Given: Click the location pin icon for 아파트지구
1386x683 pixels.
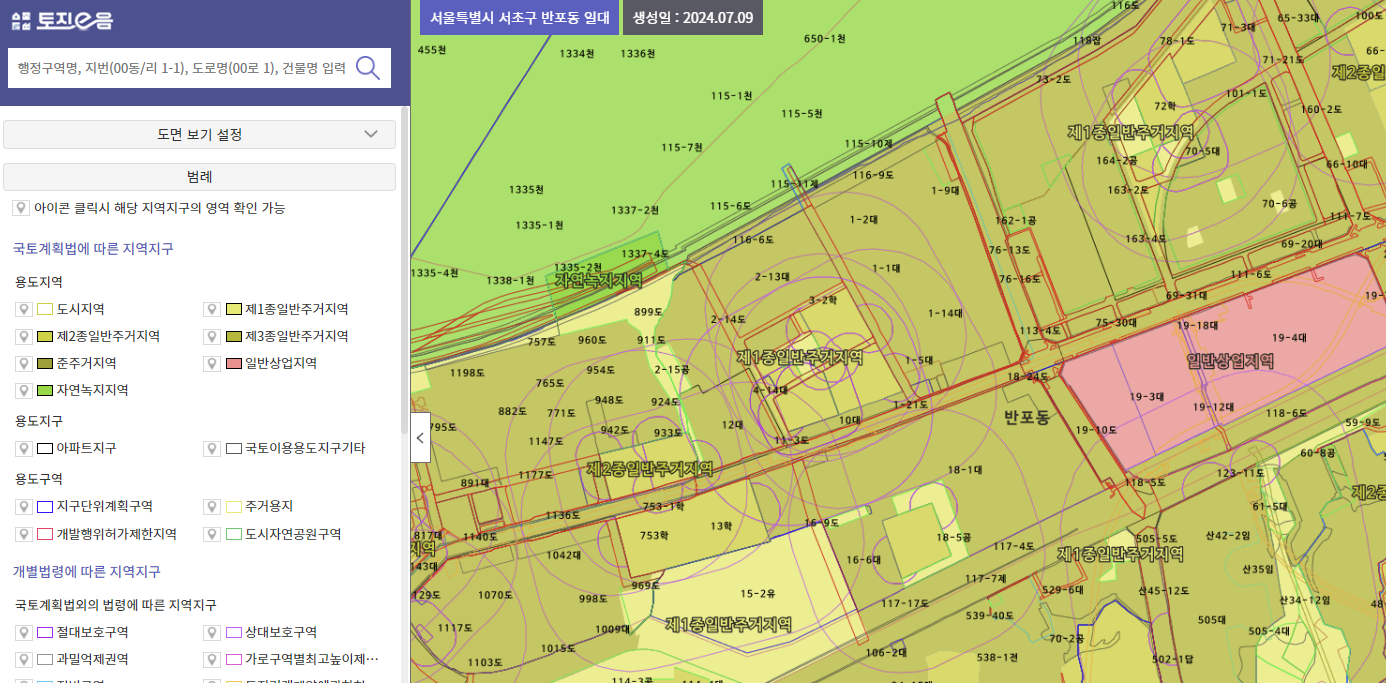Looking at the screenshot, I should [x=22, y=448].
